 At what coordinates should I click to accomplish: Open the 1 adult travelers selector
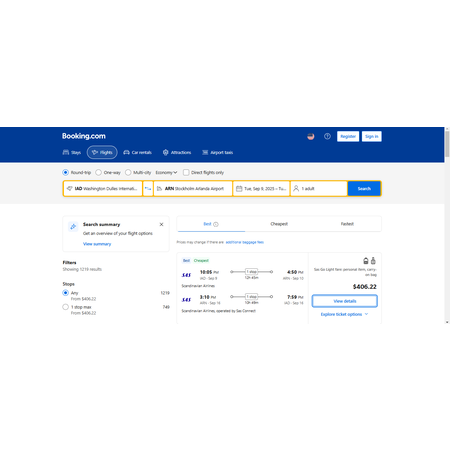(x=319, y=189)
